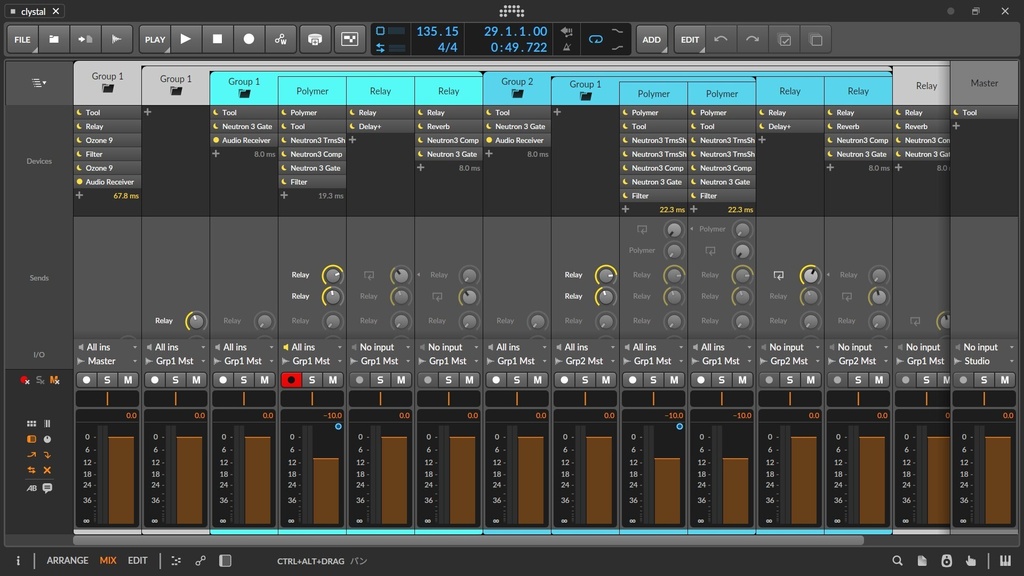This screenshot has height=576, width=1024.
Task: Click tempo value 135.15
Action: (x=437, y=31)
